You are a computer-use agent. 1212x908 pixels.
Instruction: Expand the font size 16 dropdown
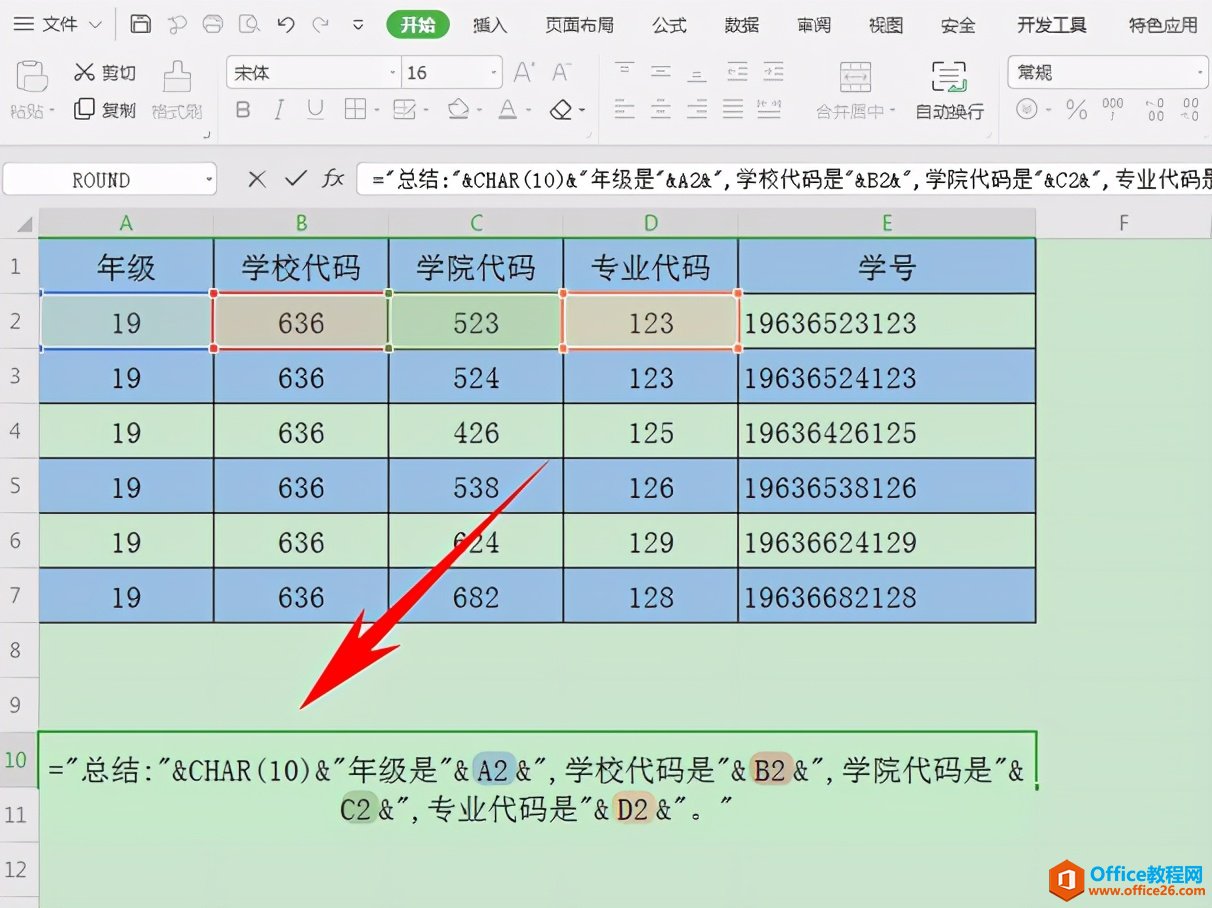(494, 73)
